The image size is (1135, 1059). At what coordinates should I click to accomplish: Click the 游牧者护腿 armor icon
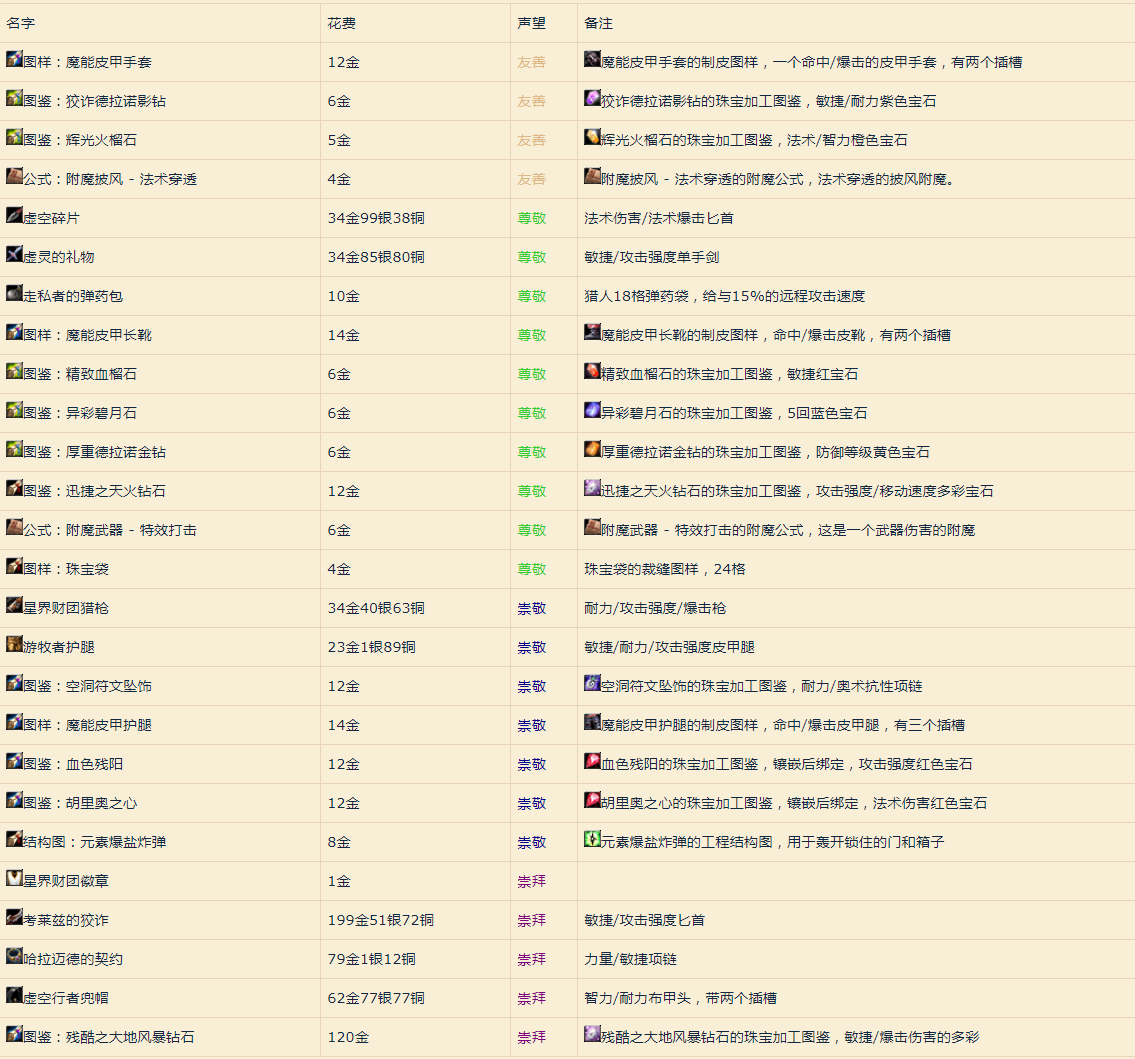tap(14, 645)
